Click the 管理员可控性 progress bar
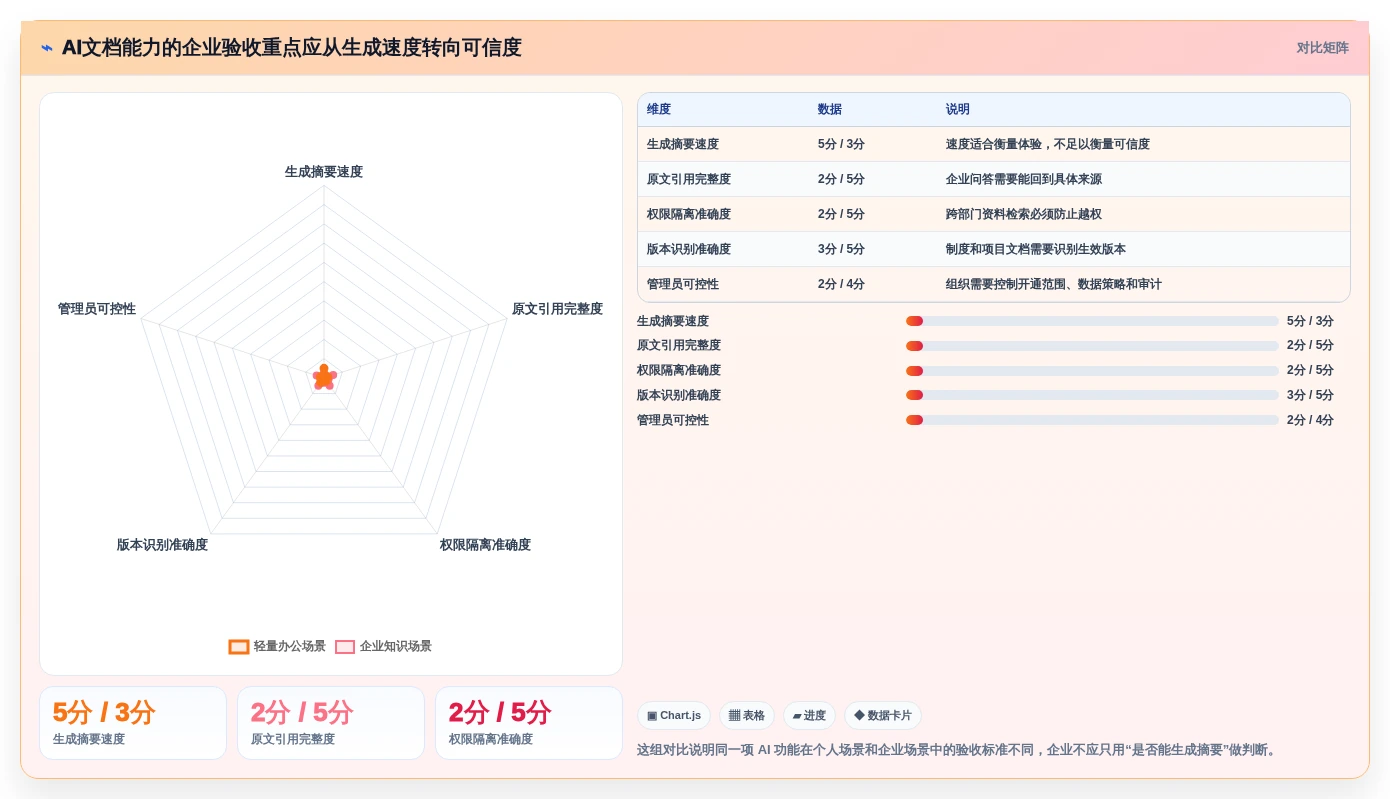Screen dimensions: 1390x799 pyautogui.click(x=1092, y=420)
